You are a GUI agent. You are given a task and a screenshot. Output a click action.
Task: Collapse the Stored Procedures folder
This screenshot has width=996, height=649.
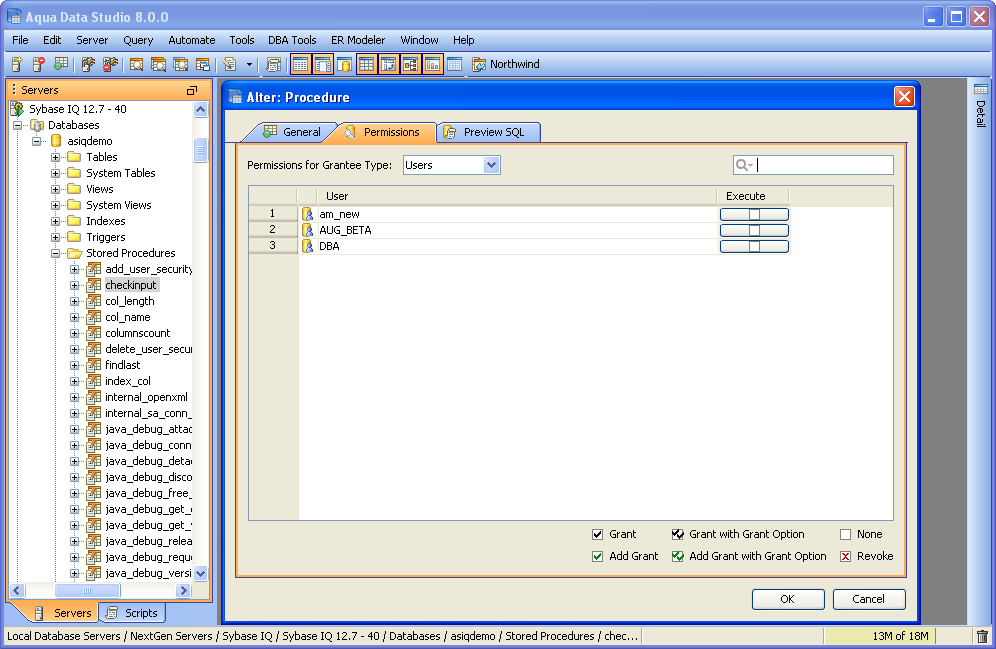[x=56, y=253]
